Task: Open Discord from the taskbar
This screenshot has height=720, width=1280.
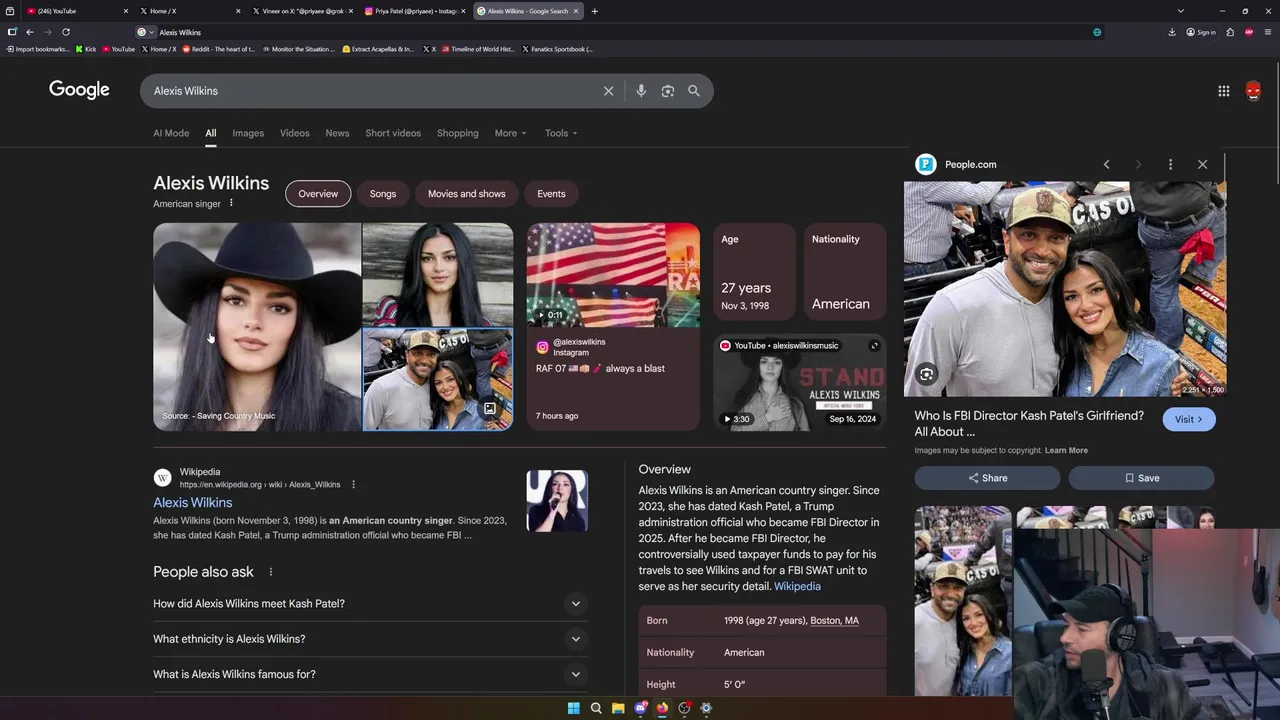Action: [640, 708]
